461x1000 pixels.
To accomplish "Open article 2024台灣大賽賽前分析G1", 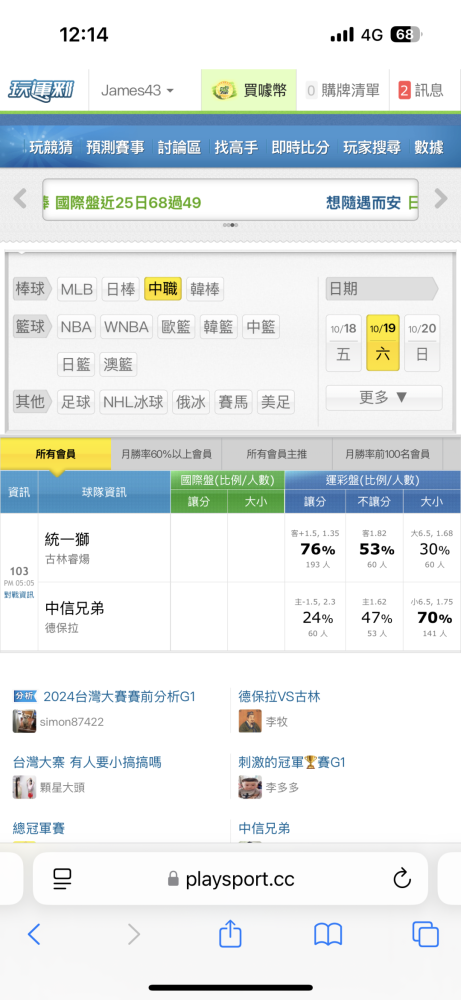I will (119, 696).
